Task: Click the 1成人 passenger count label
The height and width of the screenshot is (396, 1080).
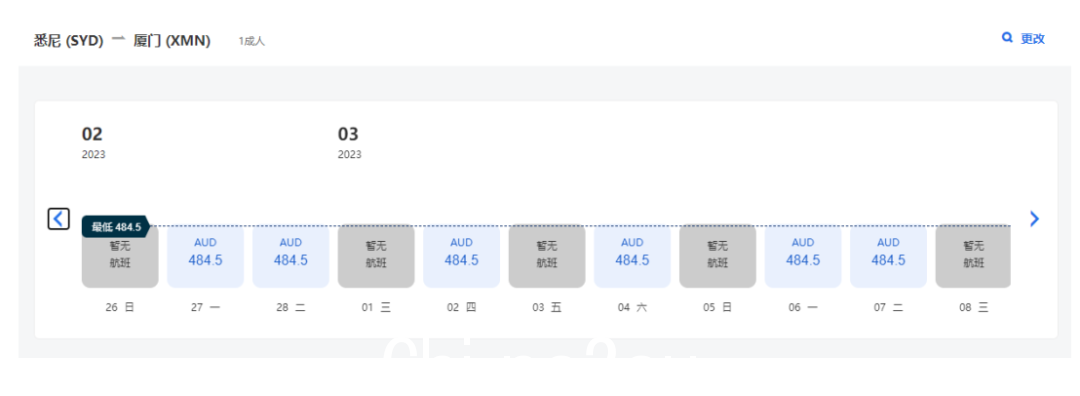Action: 251,41
